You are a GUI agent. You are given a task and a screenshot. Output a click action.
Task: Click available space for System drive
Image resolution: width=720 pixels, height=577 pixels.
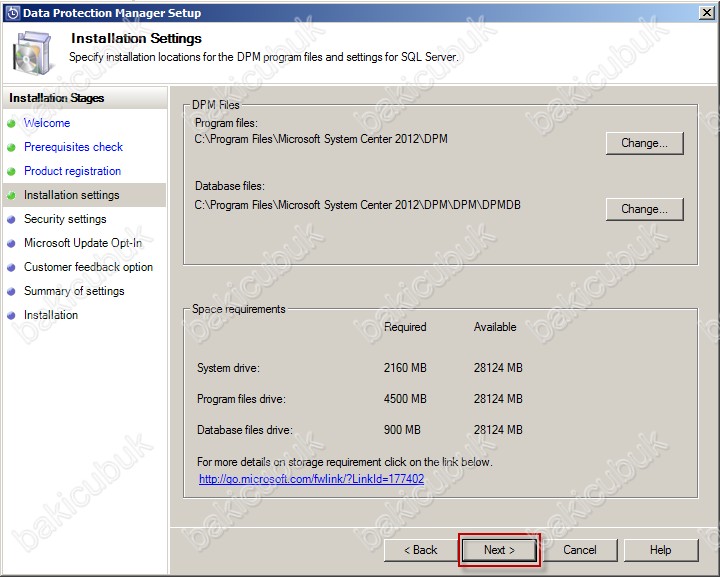pyautogui.click(x=498, y=368)
